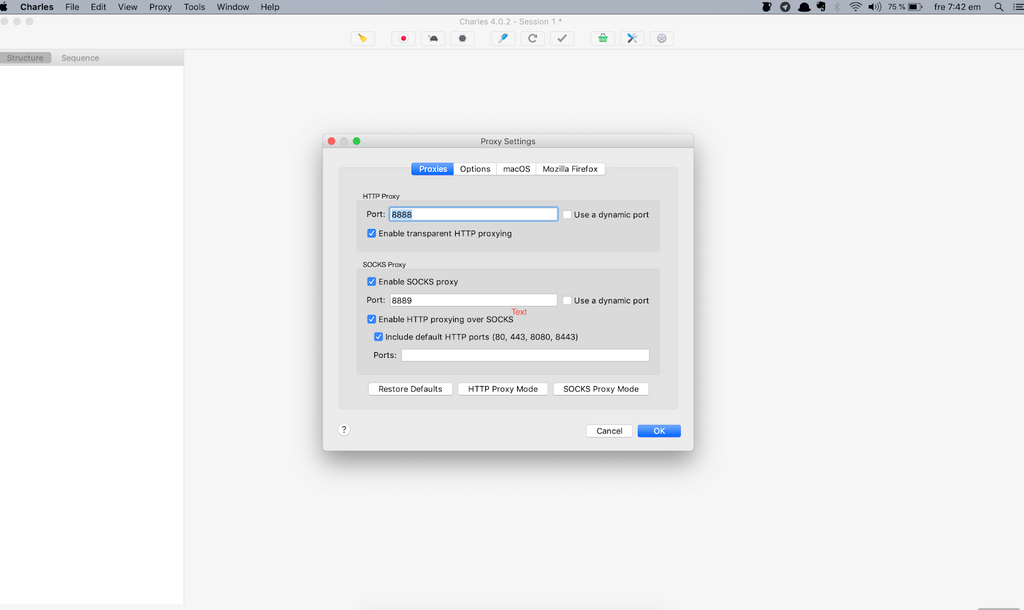Switch to the Mozilla Firefox tab

coord(570,169)
